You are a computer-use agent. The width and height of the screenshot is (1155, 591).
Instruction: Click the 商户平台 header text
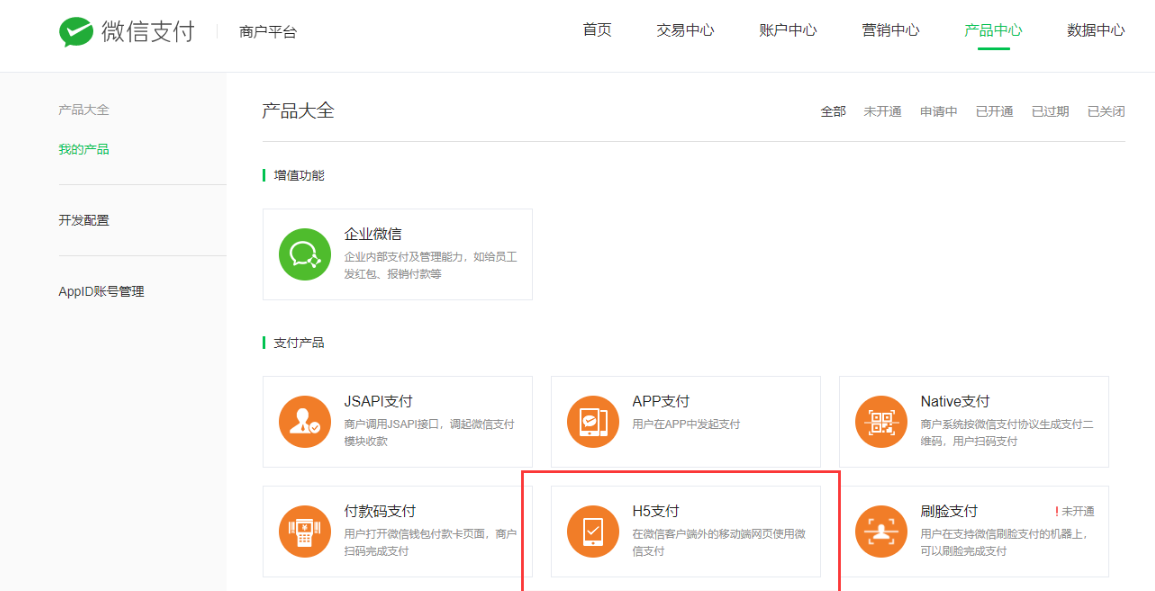(268, 32)
